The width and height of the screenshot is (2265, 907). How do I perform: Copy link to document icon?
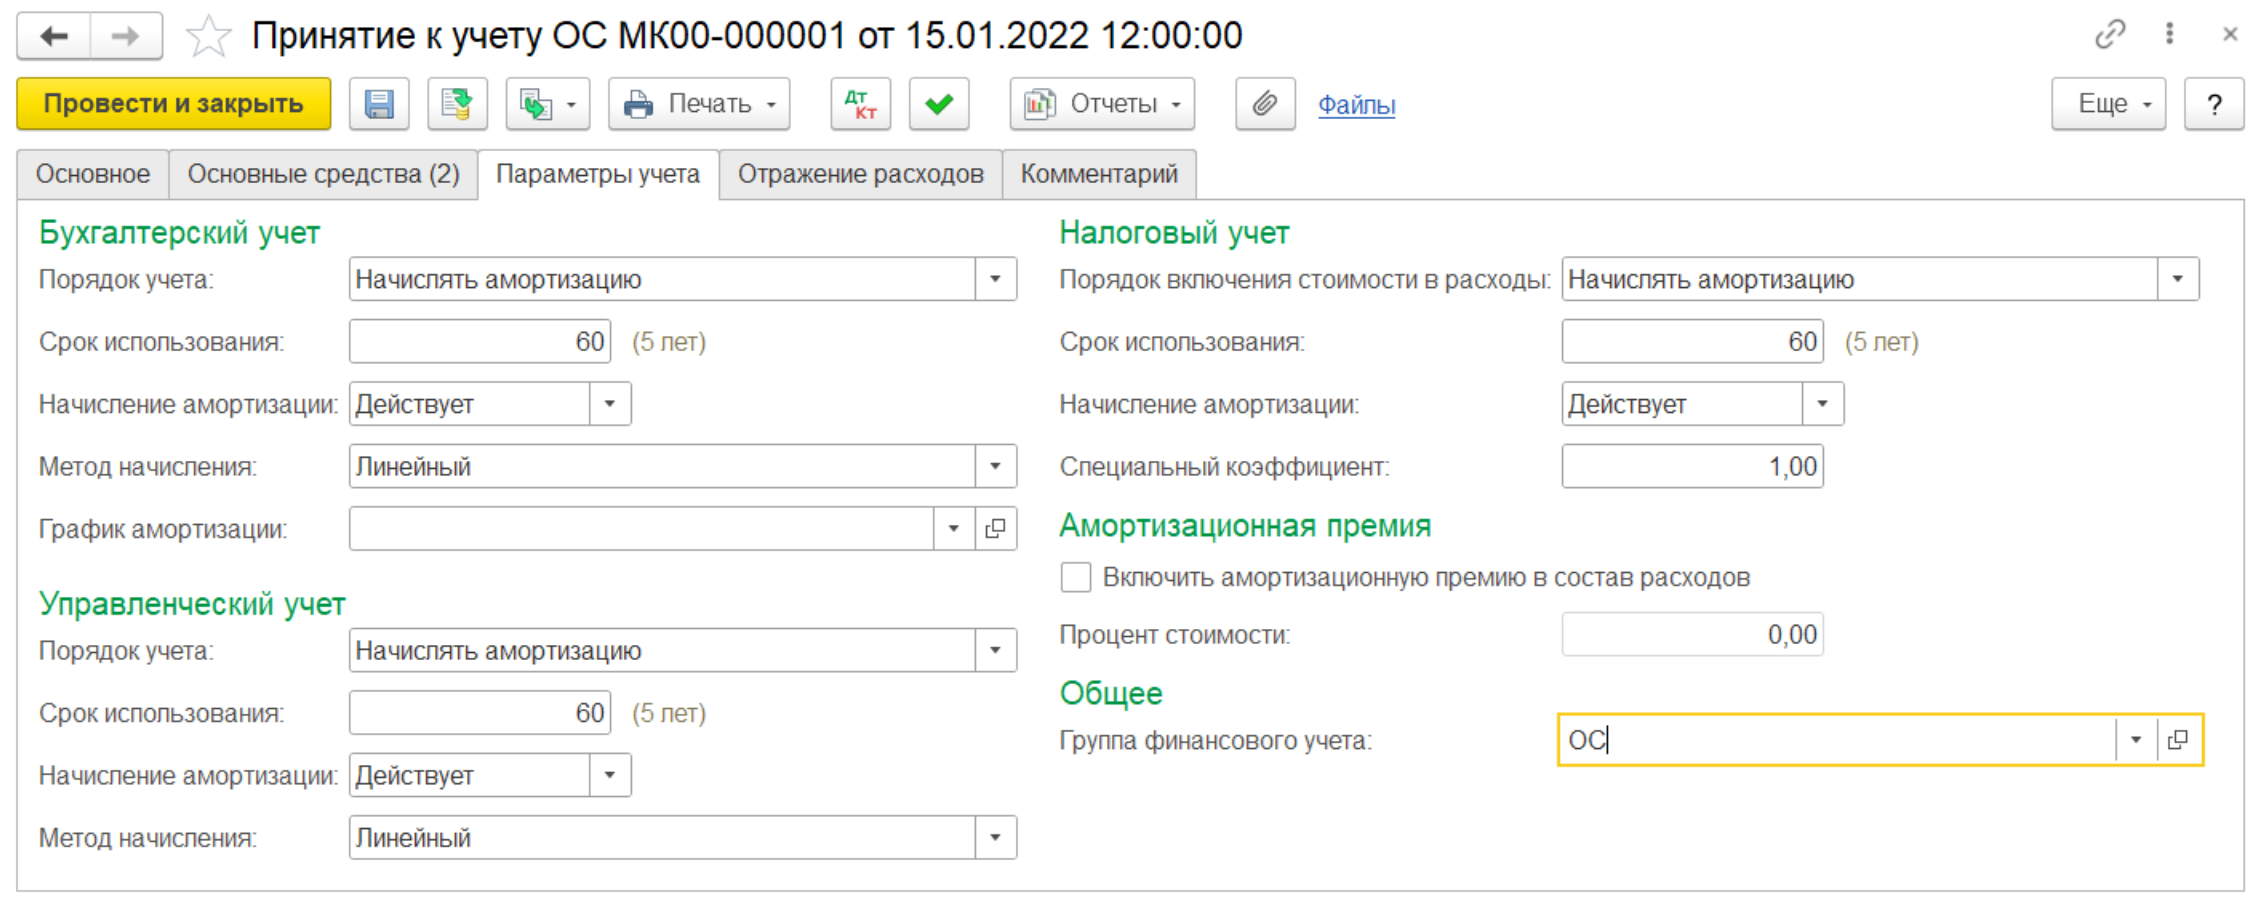click(2110, 35)
